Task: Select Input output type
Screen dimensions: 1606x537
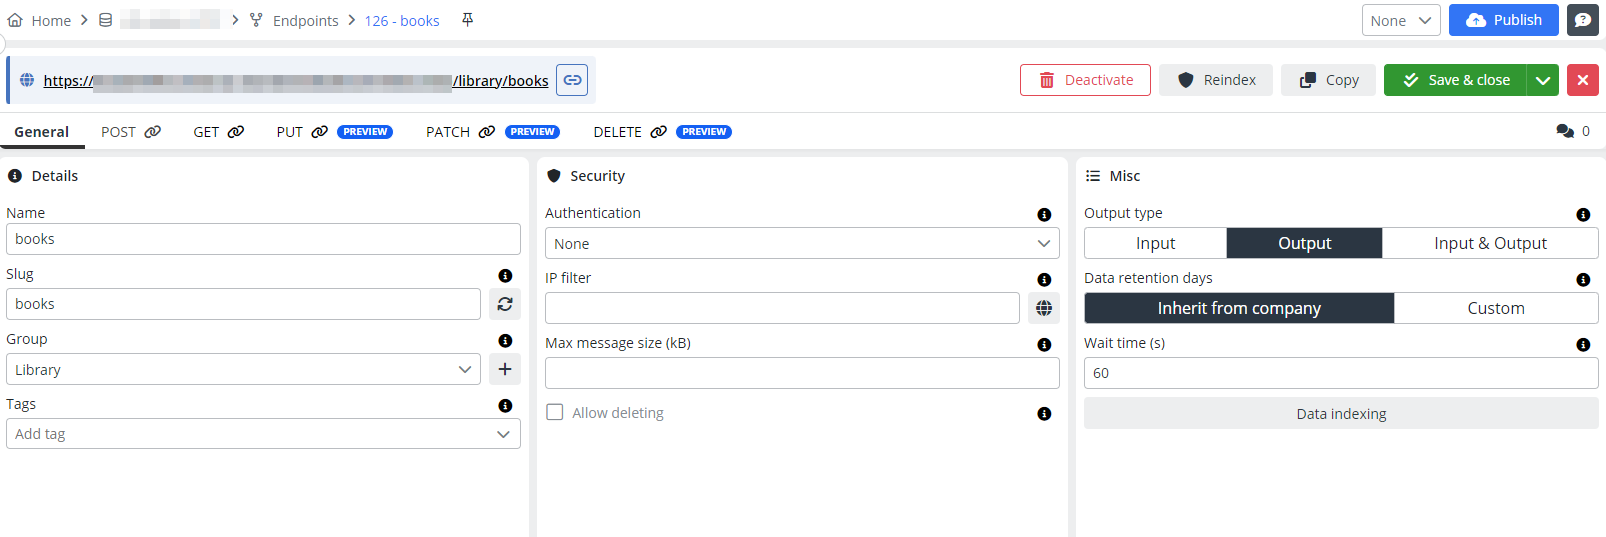Action: tap(1155, 243)
